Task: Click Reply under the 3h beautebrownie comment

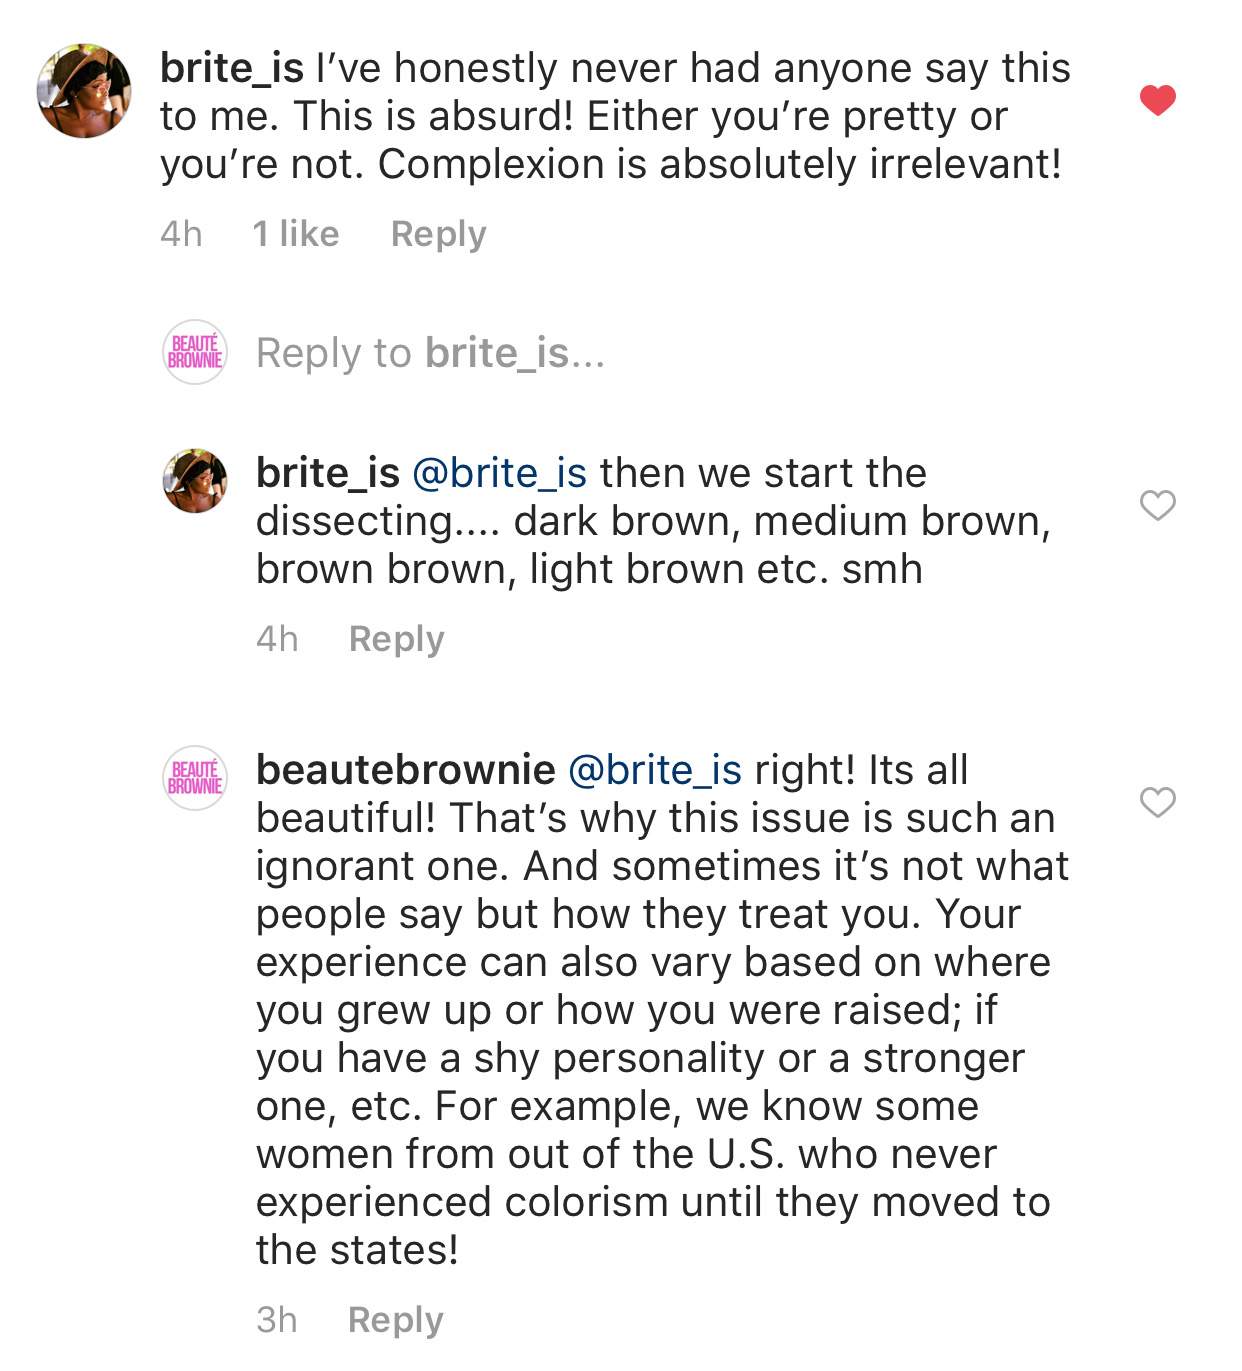Action: pos(395,1320)
